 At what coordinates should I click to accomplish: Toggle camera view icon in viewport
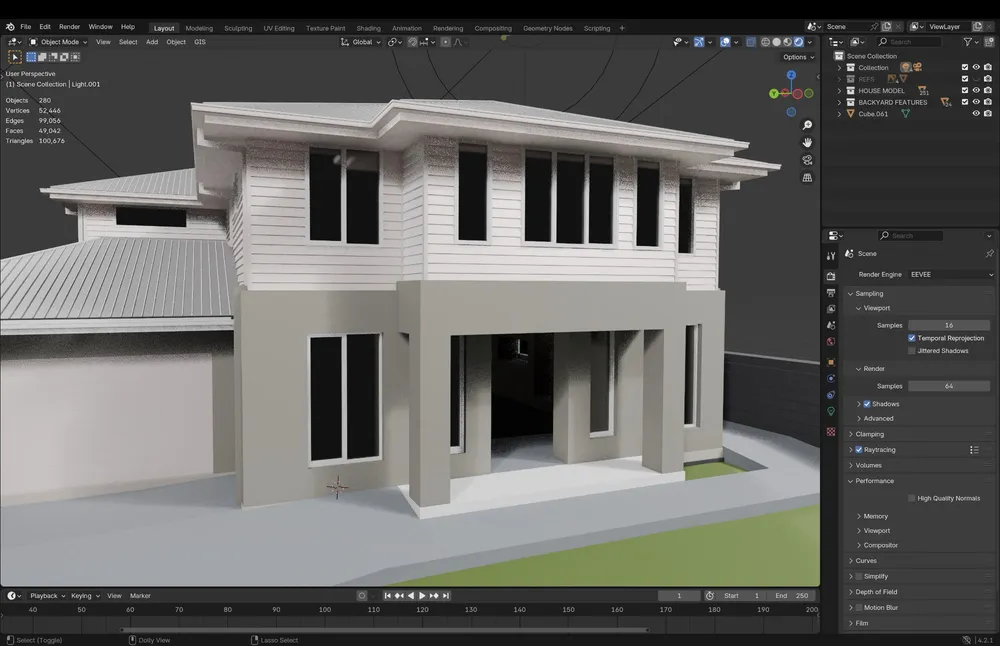point(807,160)
